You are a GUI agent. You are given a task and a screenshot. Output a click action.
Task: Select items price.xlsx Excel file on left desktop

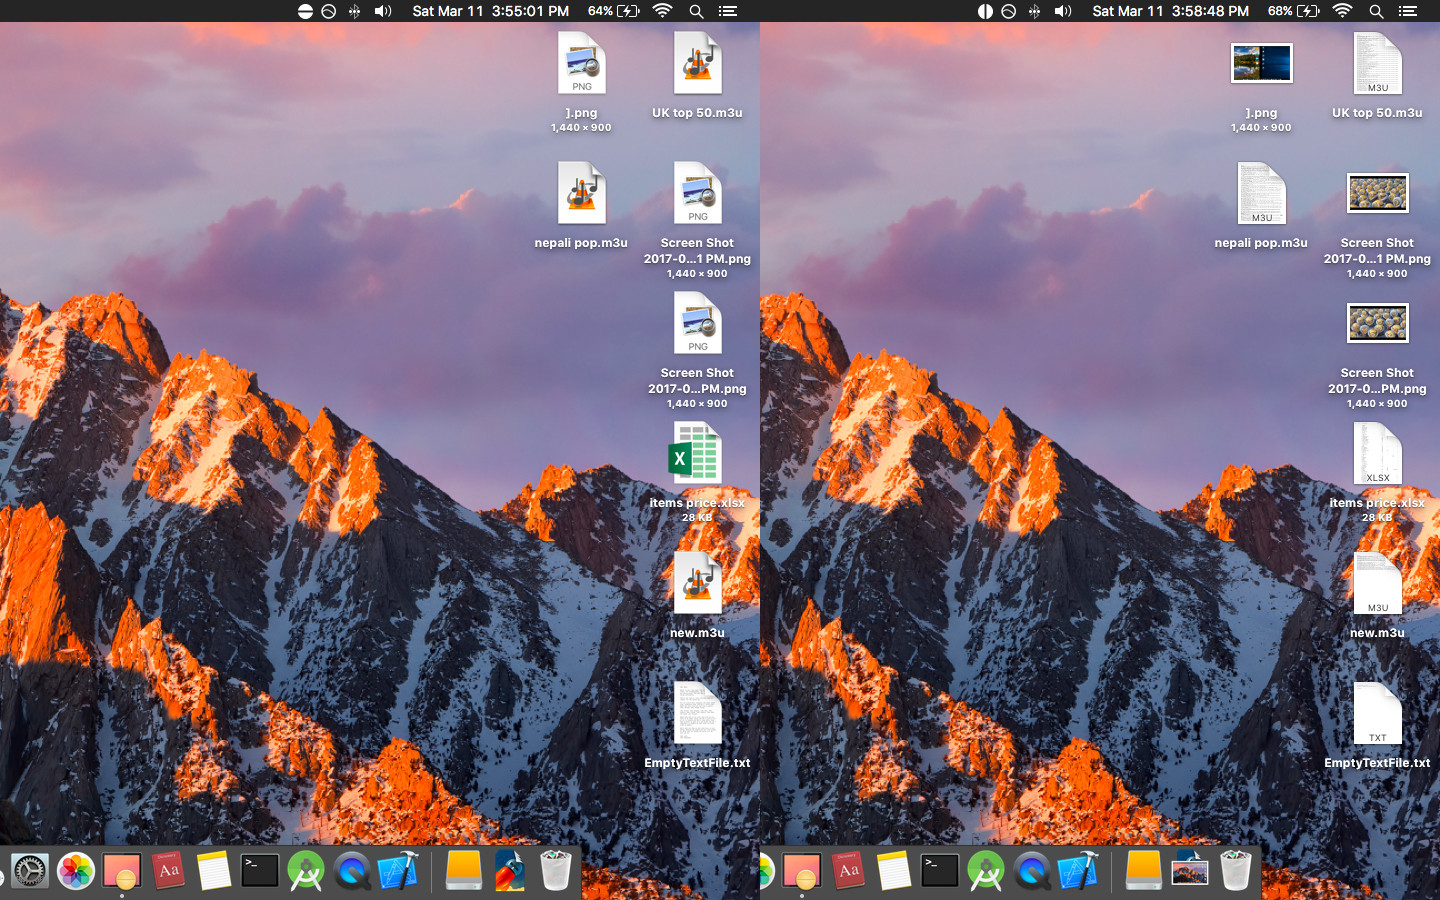click(695, 453)
